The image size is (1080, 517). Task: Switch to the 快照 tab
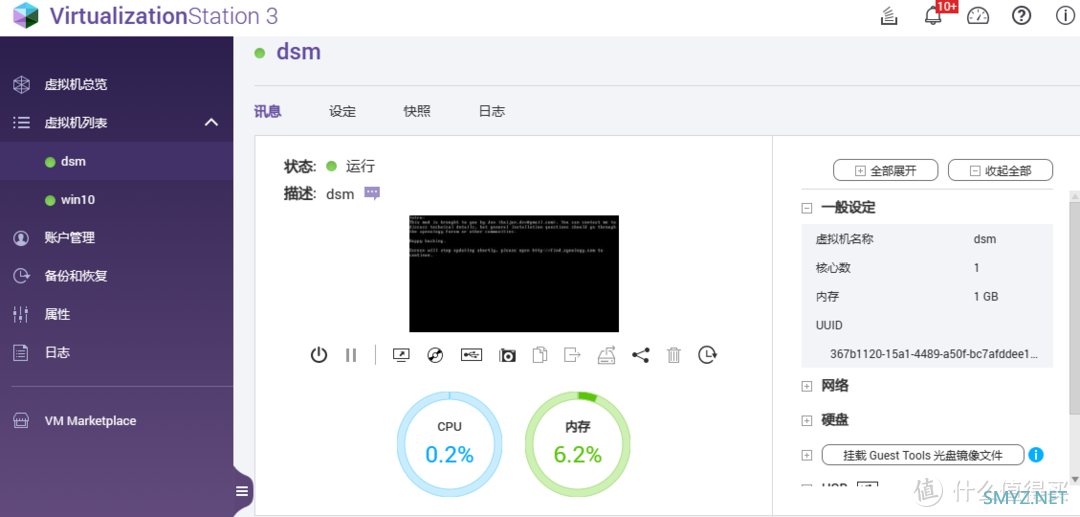click(x=417, y=112)
